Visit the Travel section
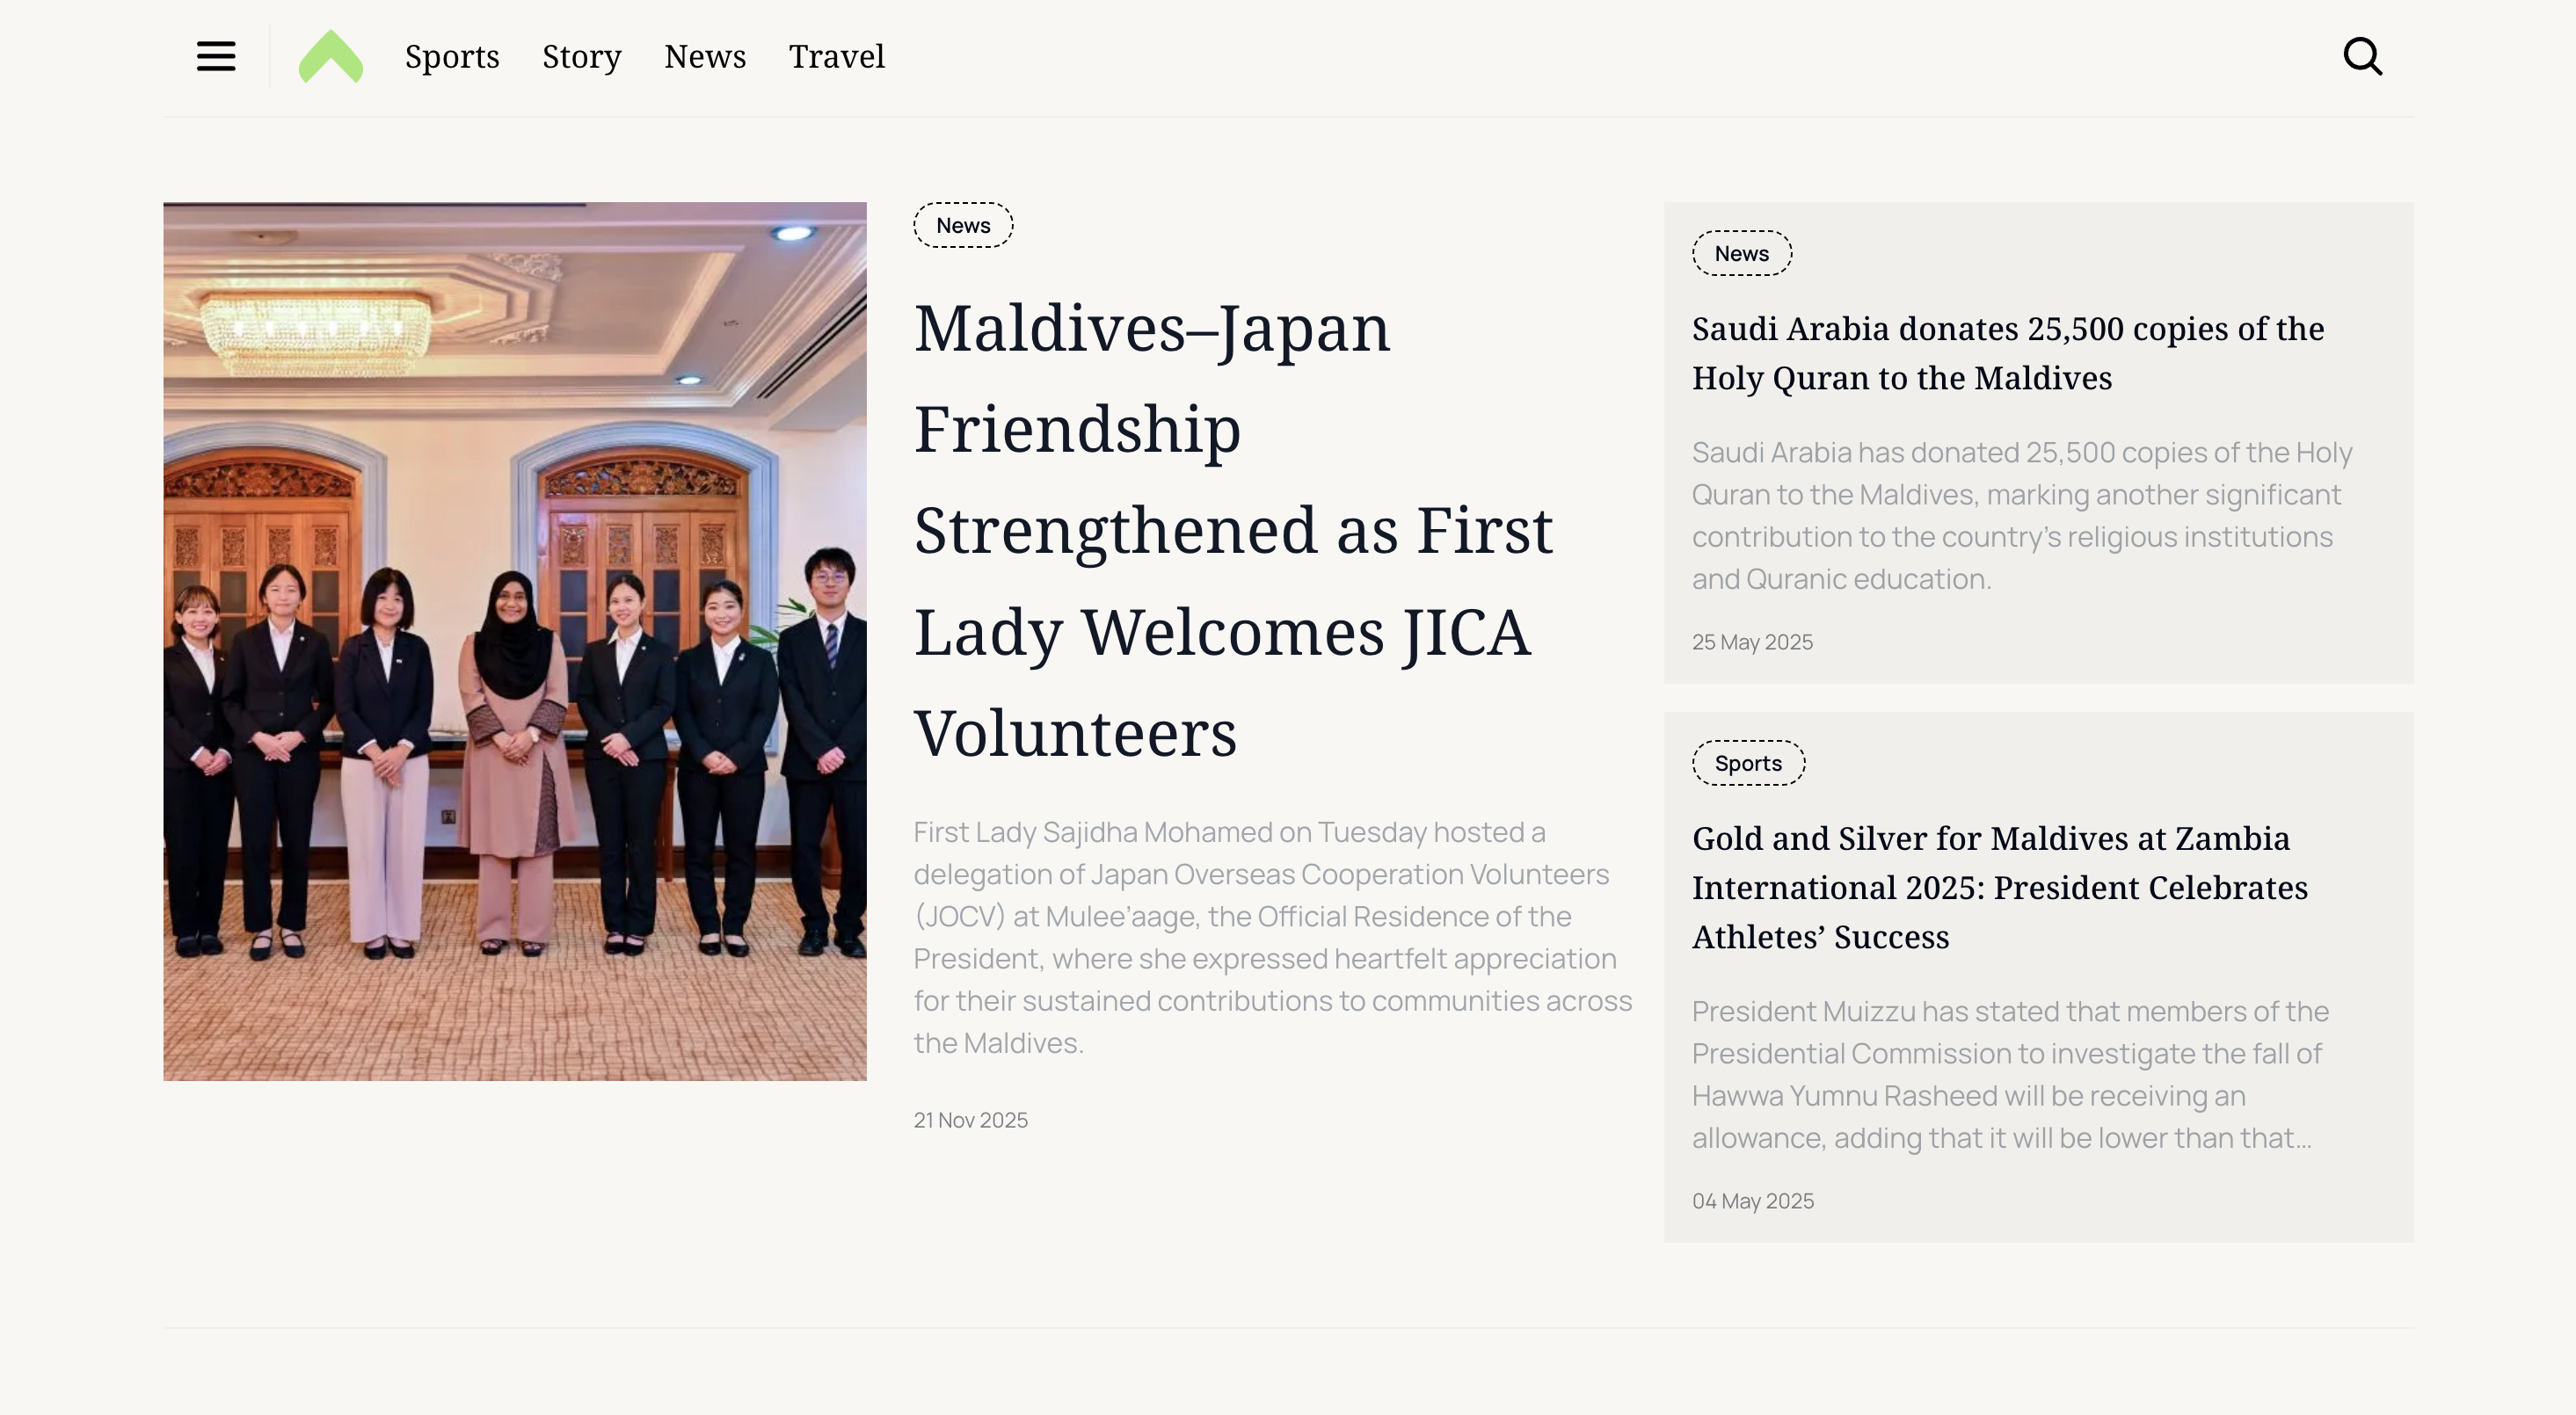This screenshot has width=2576, height=1415. [x=836, y=57]
